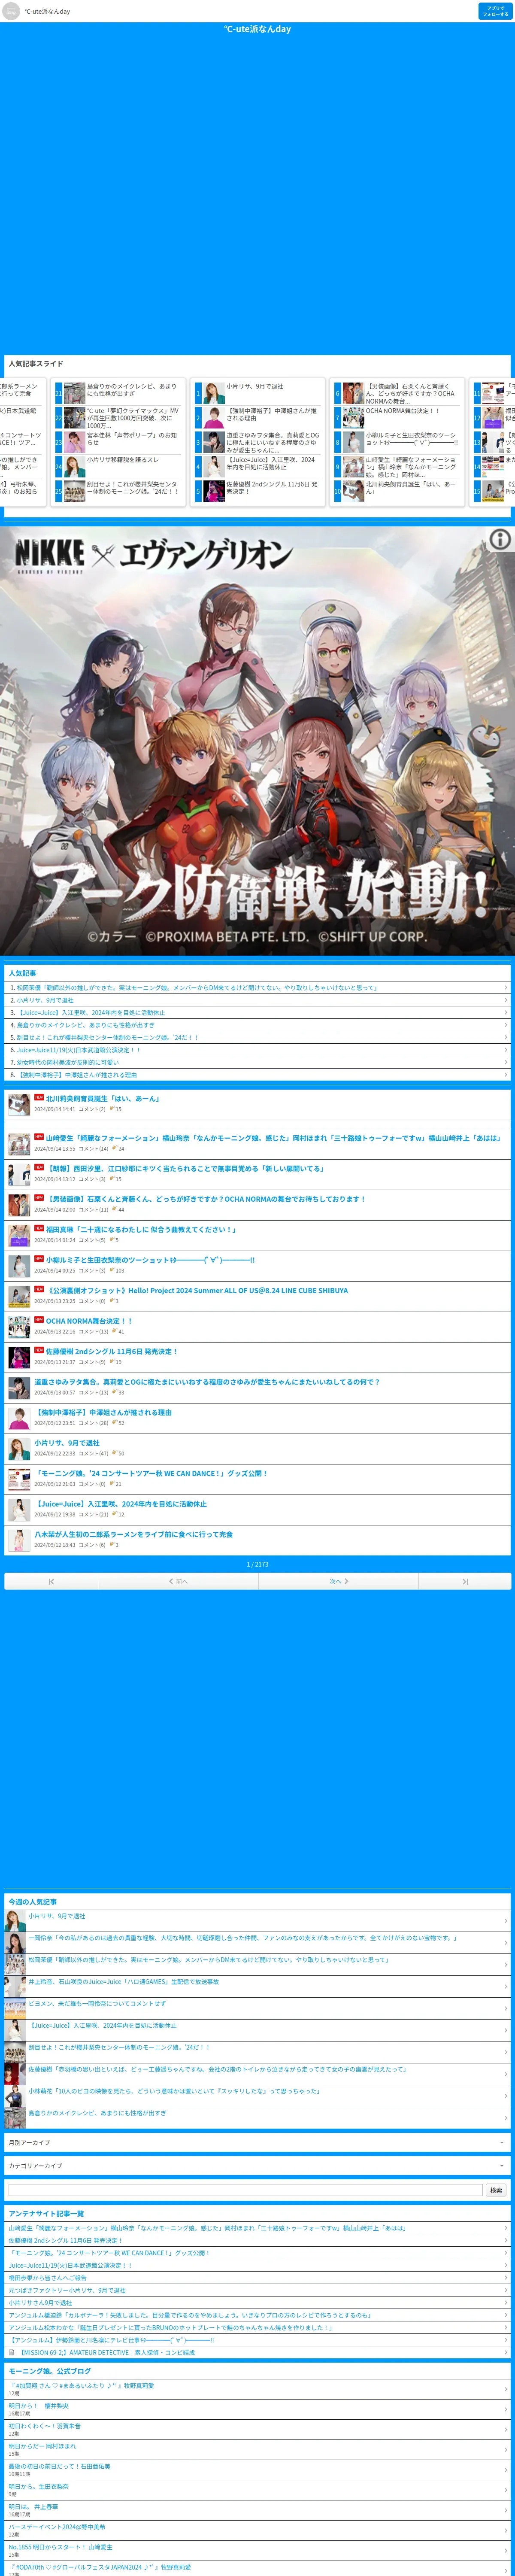Open antenna link 橋田歩果から皆さんへご報告
The height and width of the screenshot is (2576, 515).
click(x=257, y=2278)
